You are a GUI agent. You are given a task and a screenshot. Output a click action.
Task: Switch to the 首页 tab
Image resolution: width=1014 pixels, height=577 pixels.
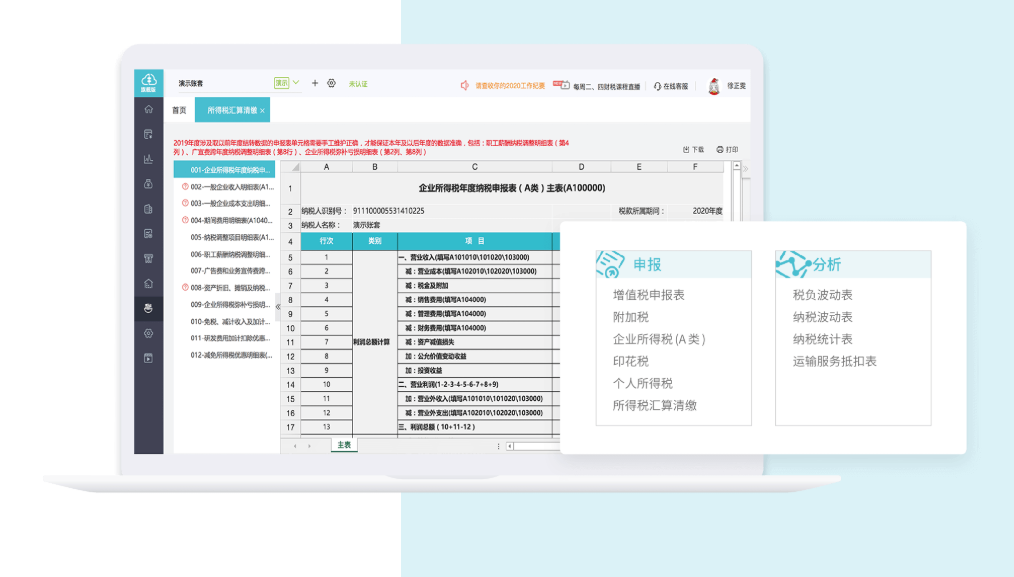point(179,111)
